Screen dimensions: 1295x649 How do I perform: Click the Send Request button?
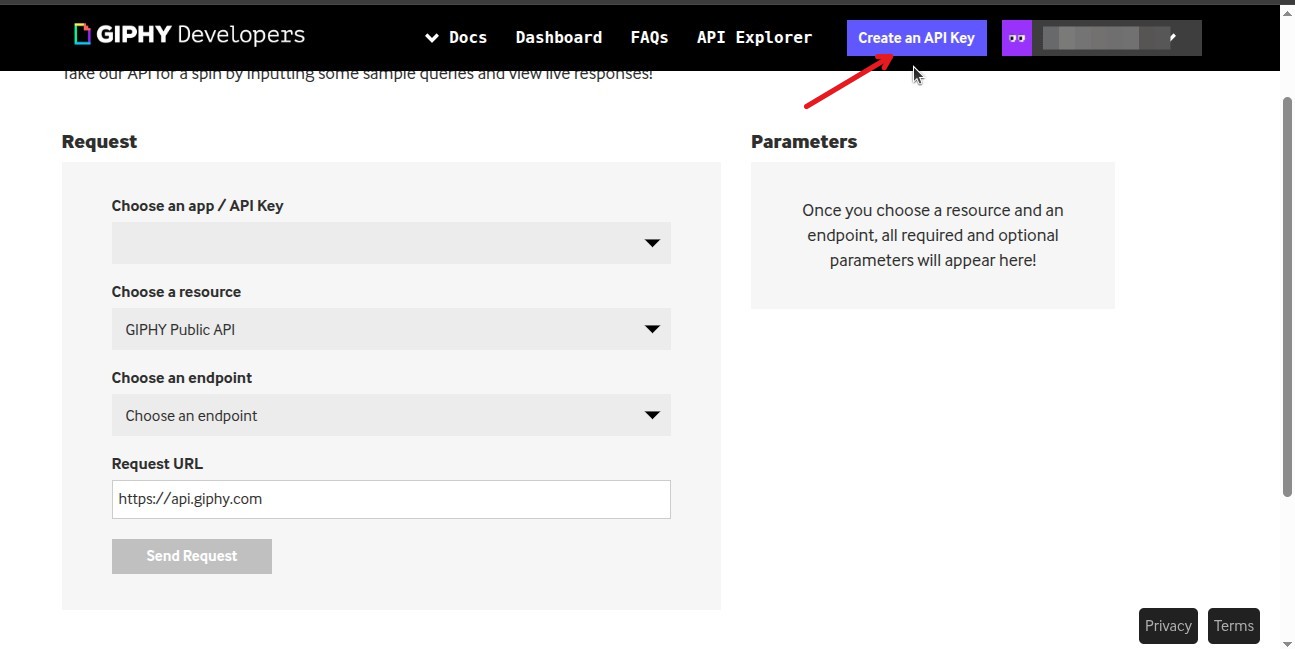point(191,556)
